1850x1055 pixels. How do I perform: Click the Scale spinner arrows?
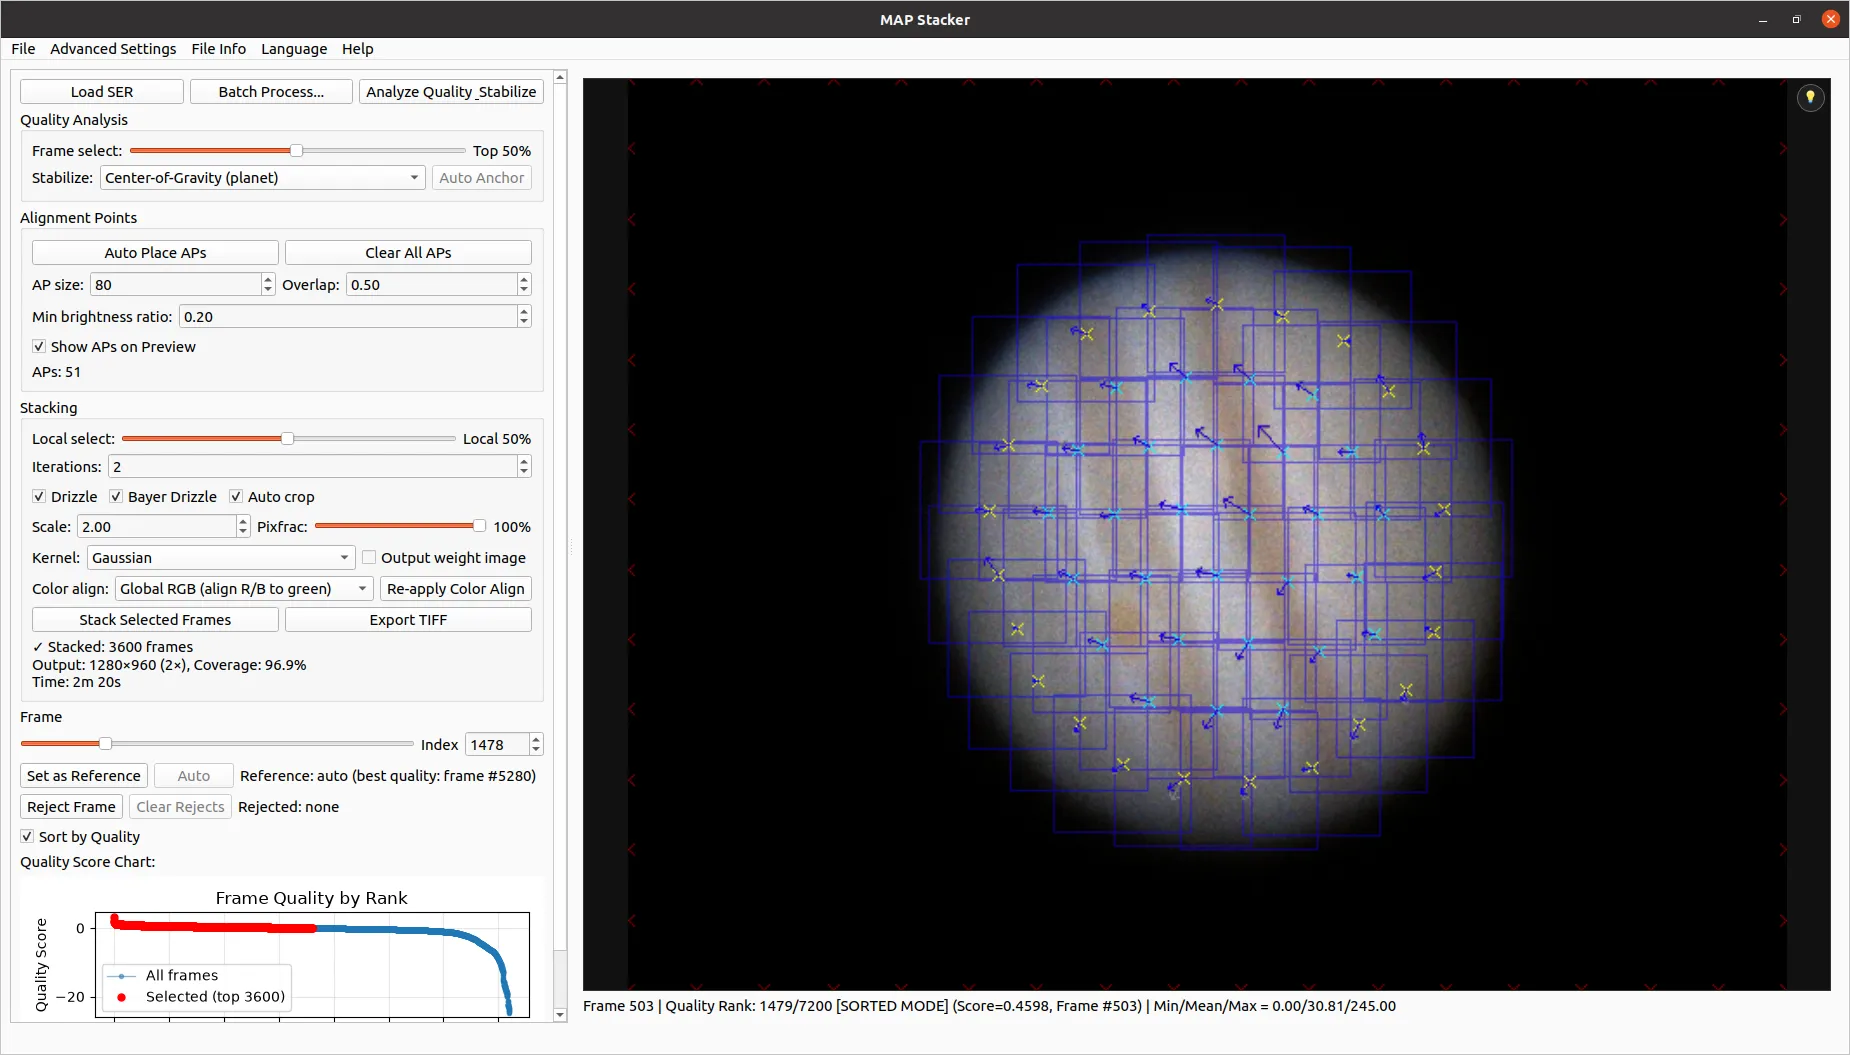click(x=243, y=526)
